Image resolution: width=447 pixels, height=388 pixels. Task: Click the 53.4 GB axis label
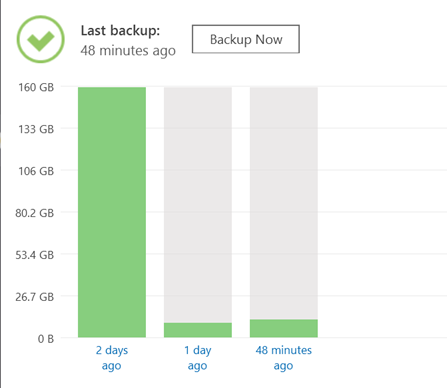click(x=35, y=255)
